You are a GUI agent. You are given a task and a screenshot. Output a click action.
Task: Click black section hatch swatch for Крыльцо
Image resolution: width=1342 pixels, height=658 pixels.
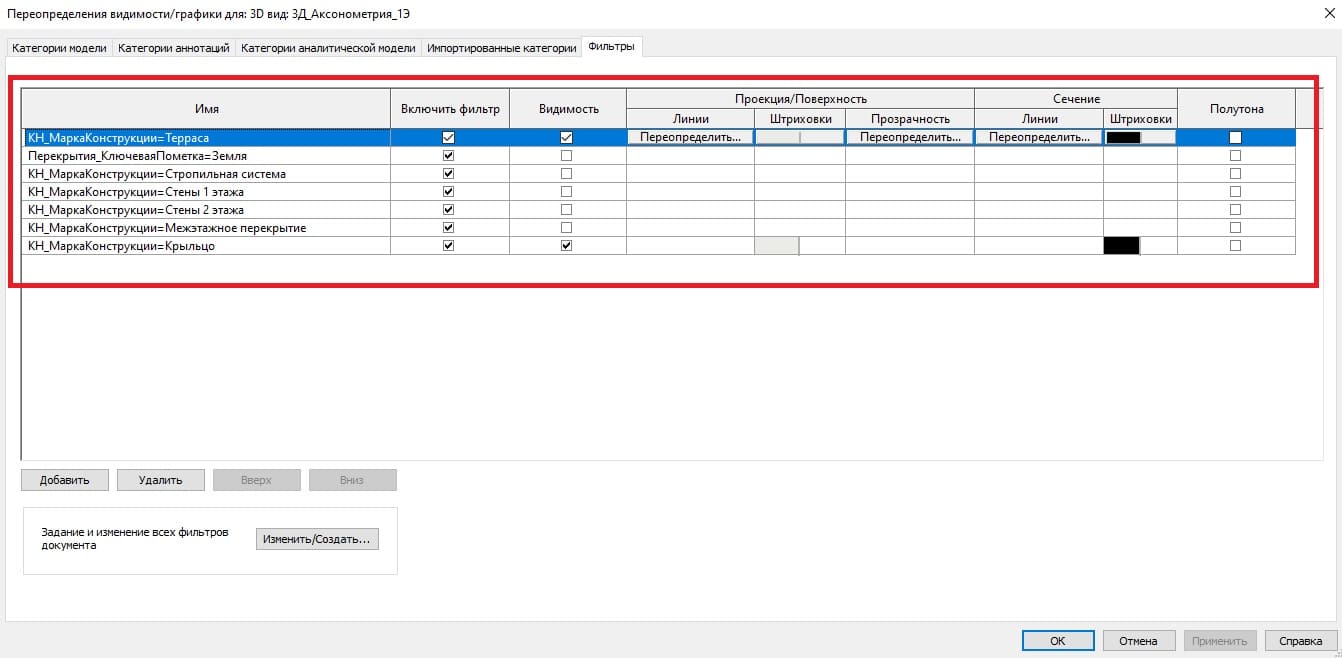pyautogui.click(x=1121, y=246)
